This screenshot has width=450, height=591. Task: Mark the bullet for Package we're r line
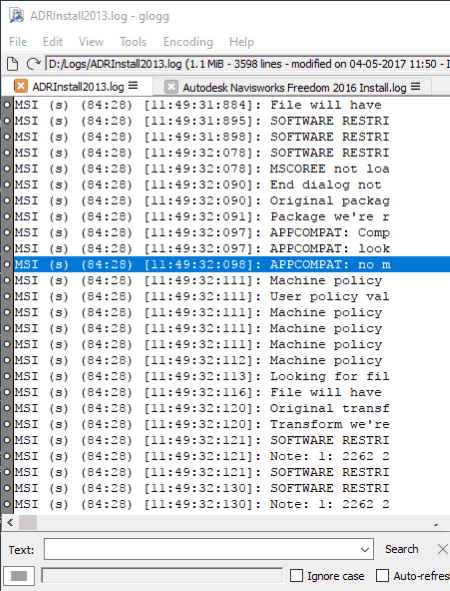click(7, 217)
